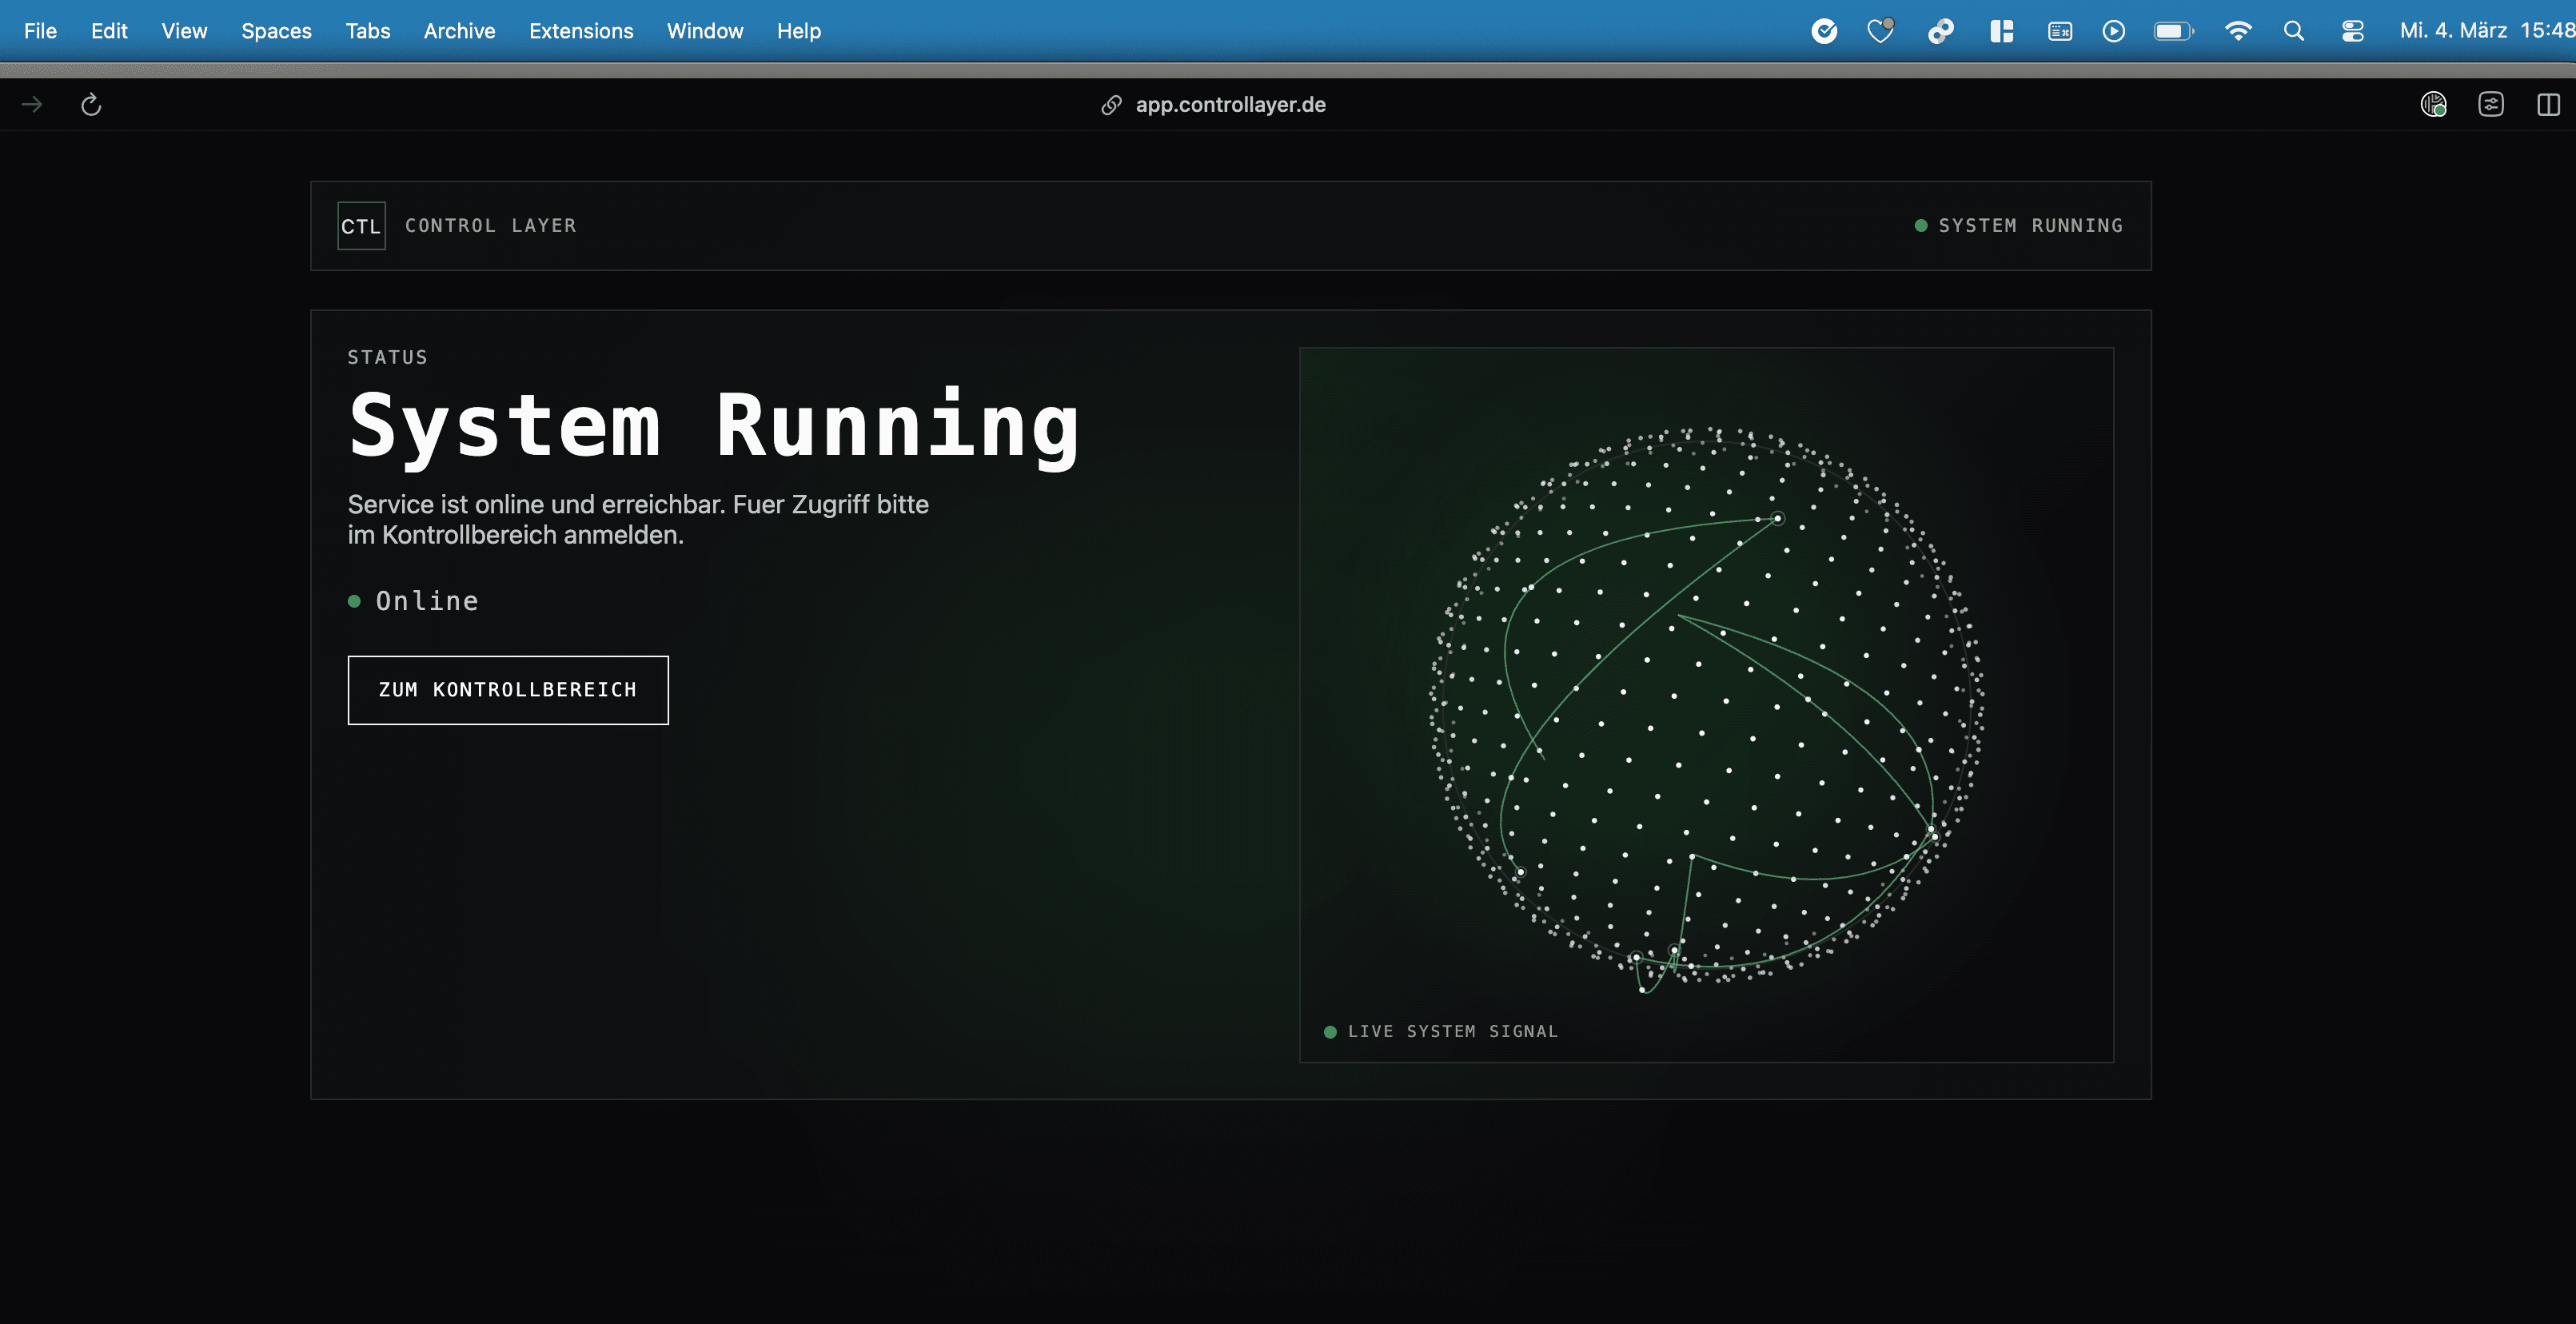Viewport: 2576px width, 1324px height.
Task: Open the Archive menu
Action: [x=459, y=31]
